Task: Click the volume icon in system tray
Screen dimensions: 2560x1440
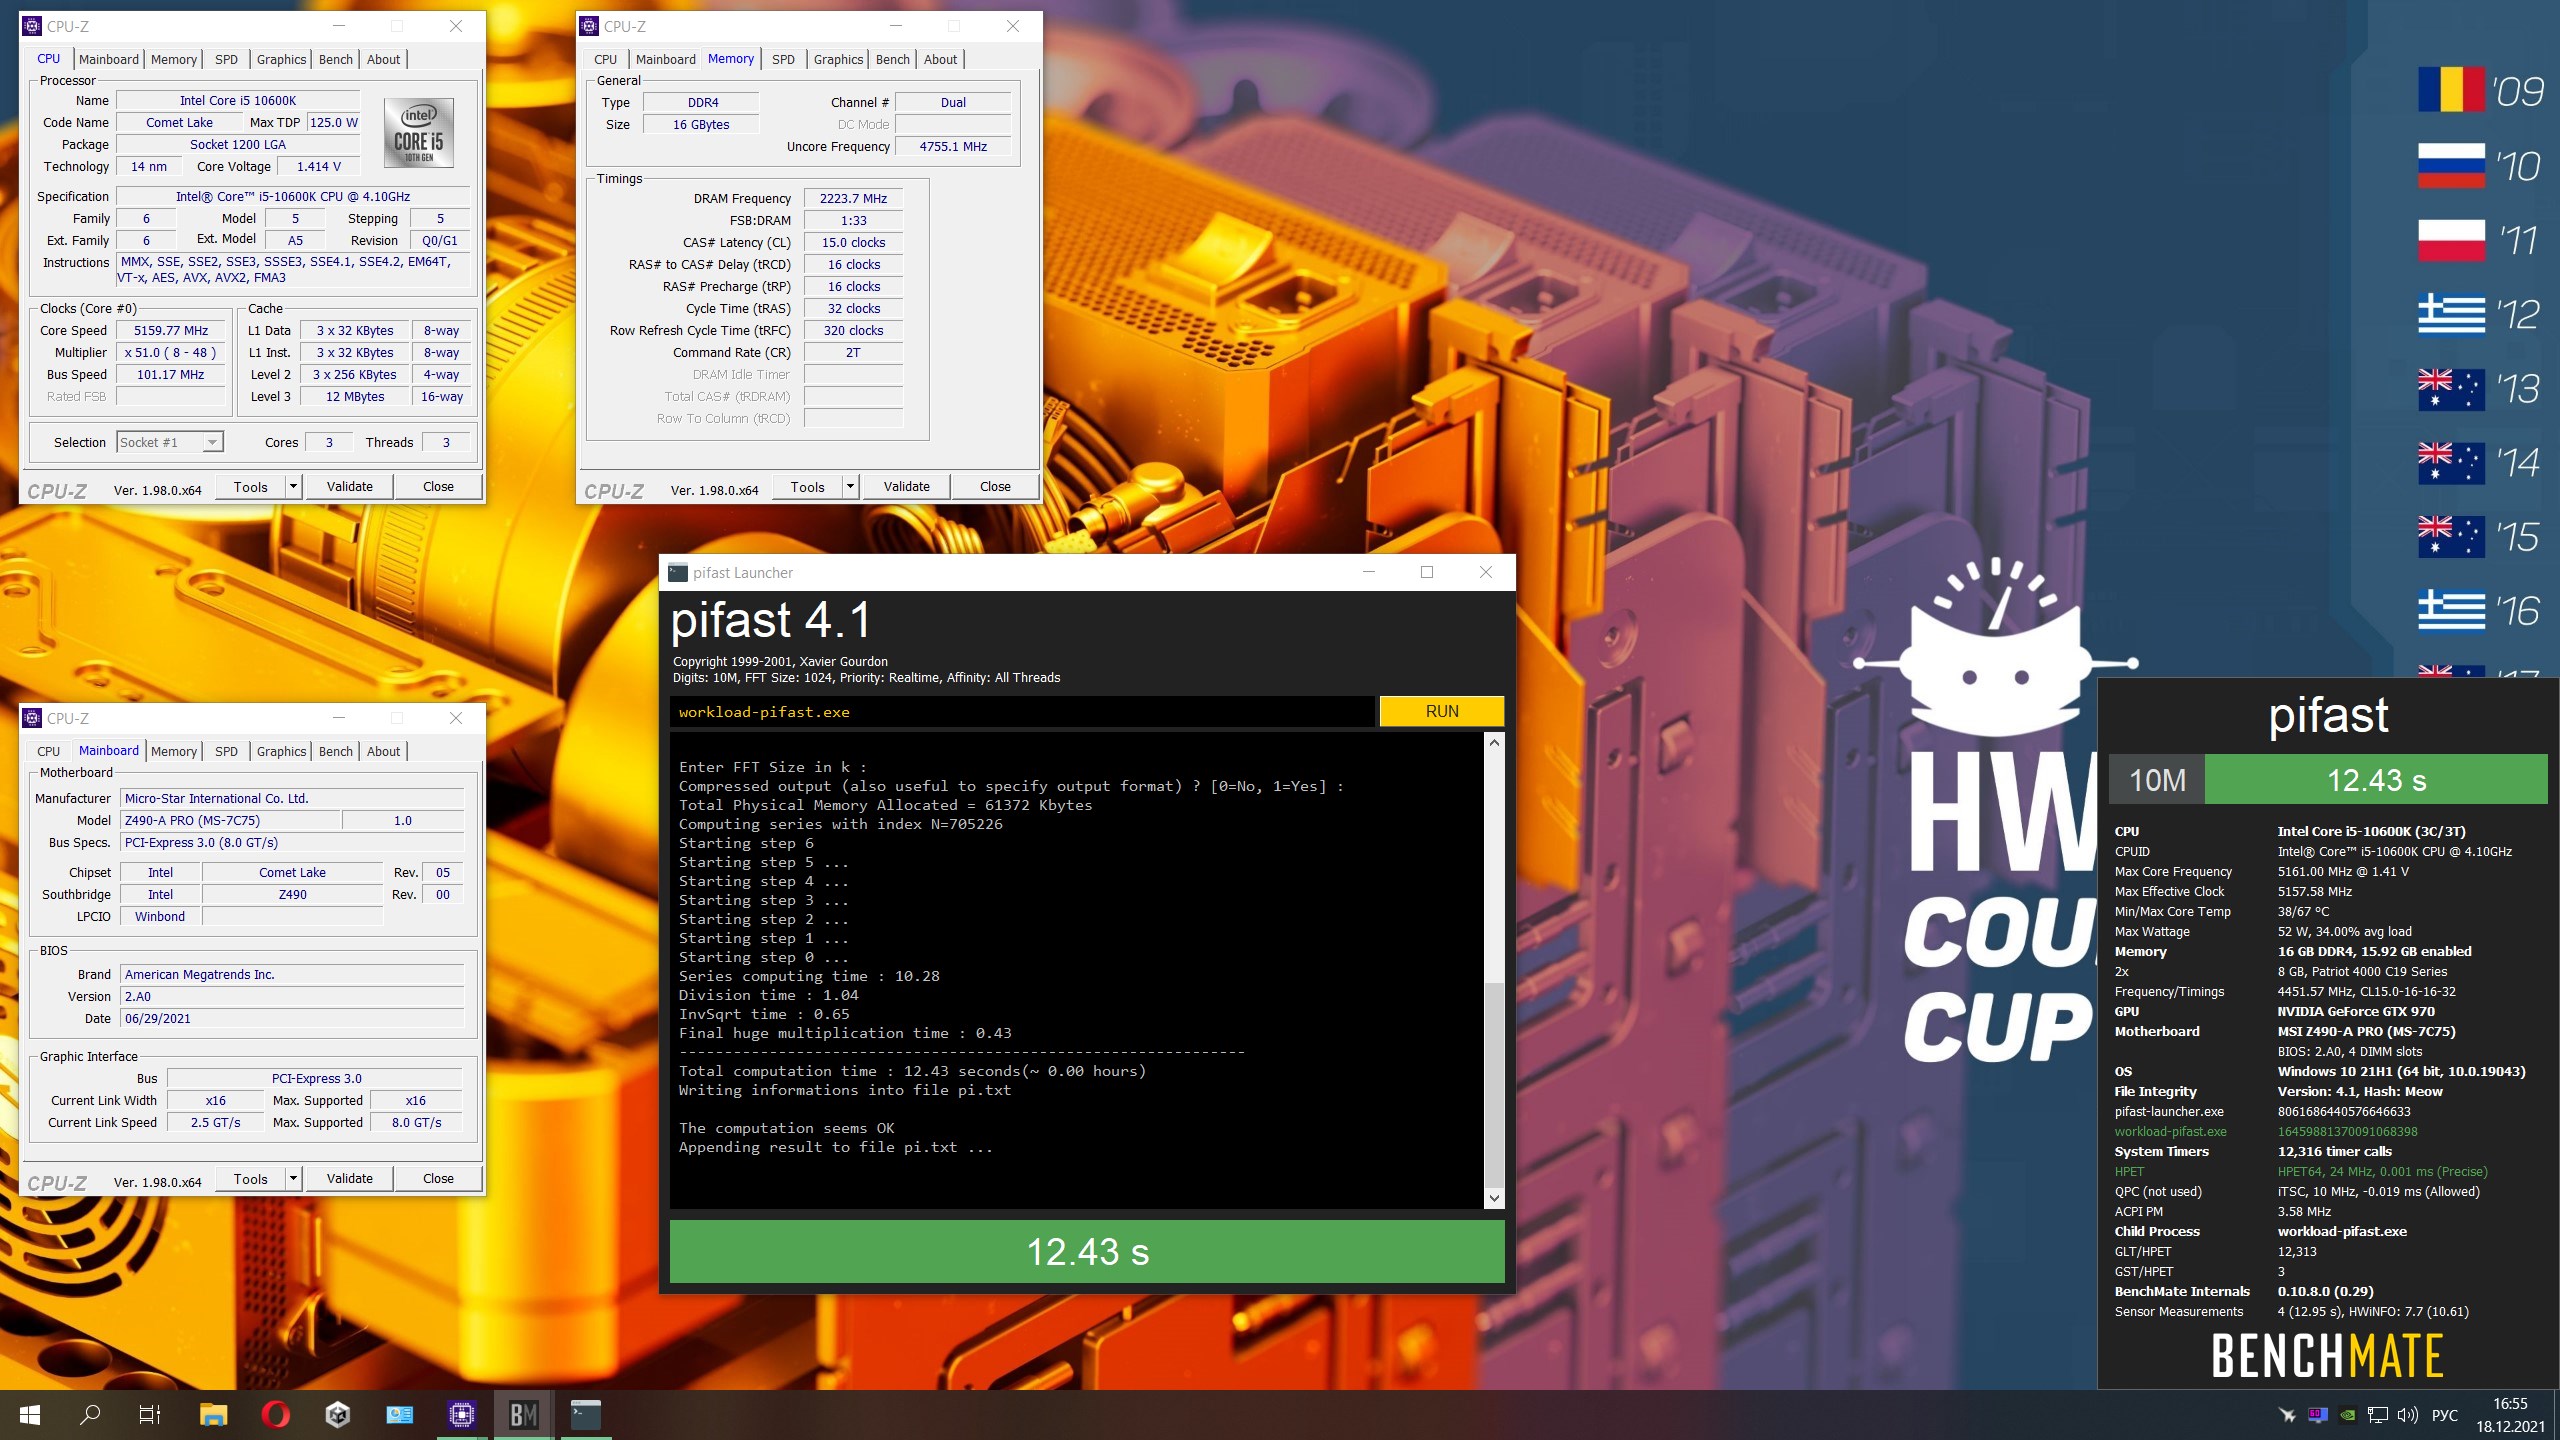Action: tap(2408, 1415)
